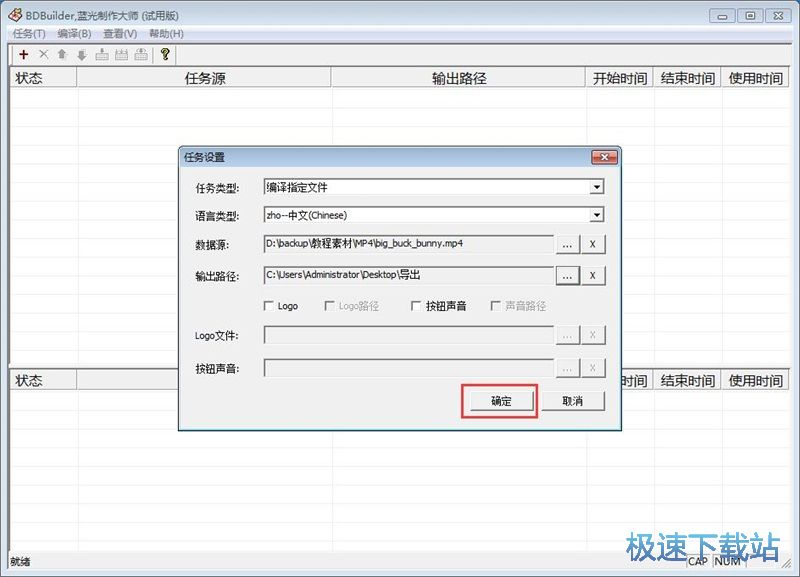Clear the 数据源 path with X button

point(593,244)
